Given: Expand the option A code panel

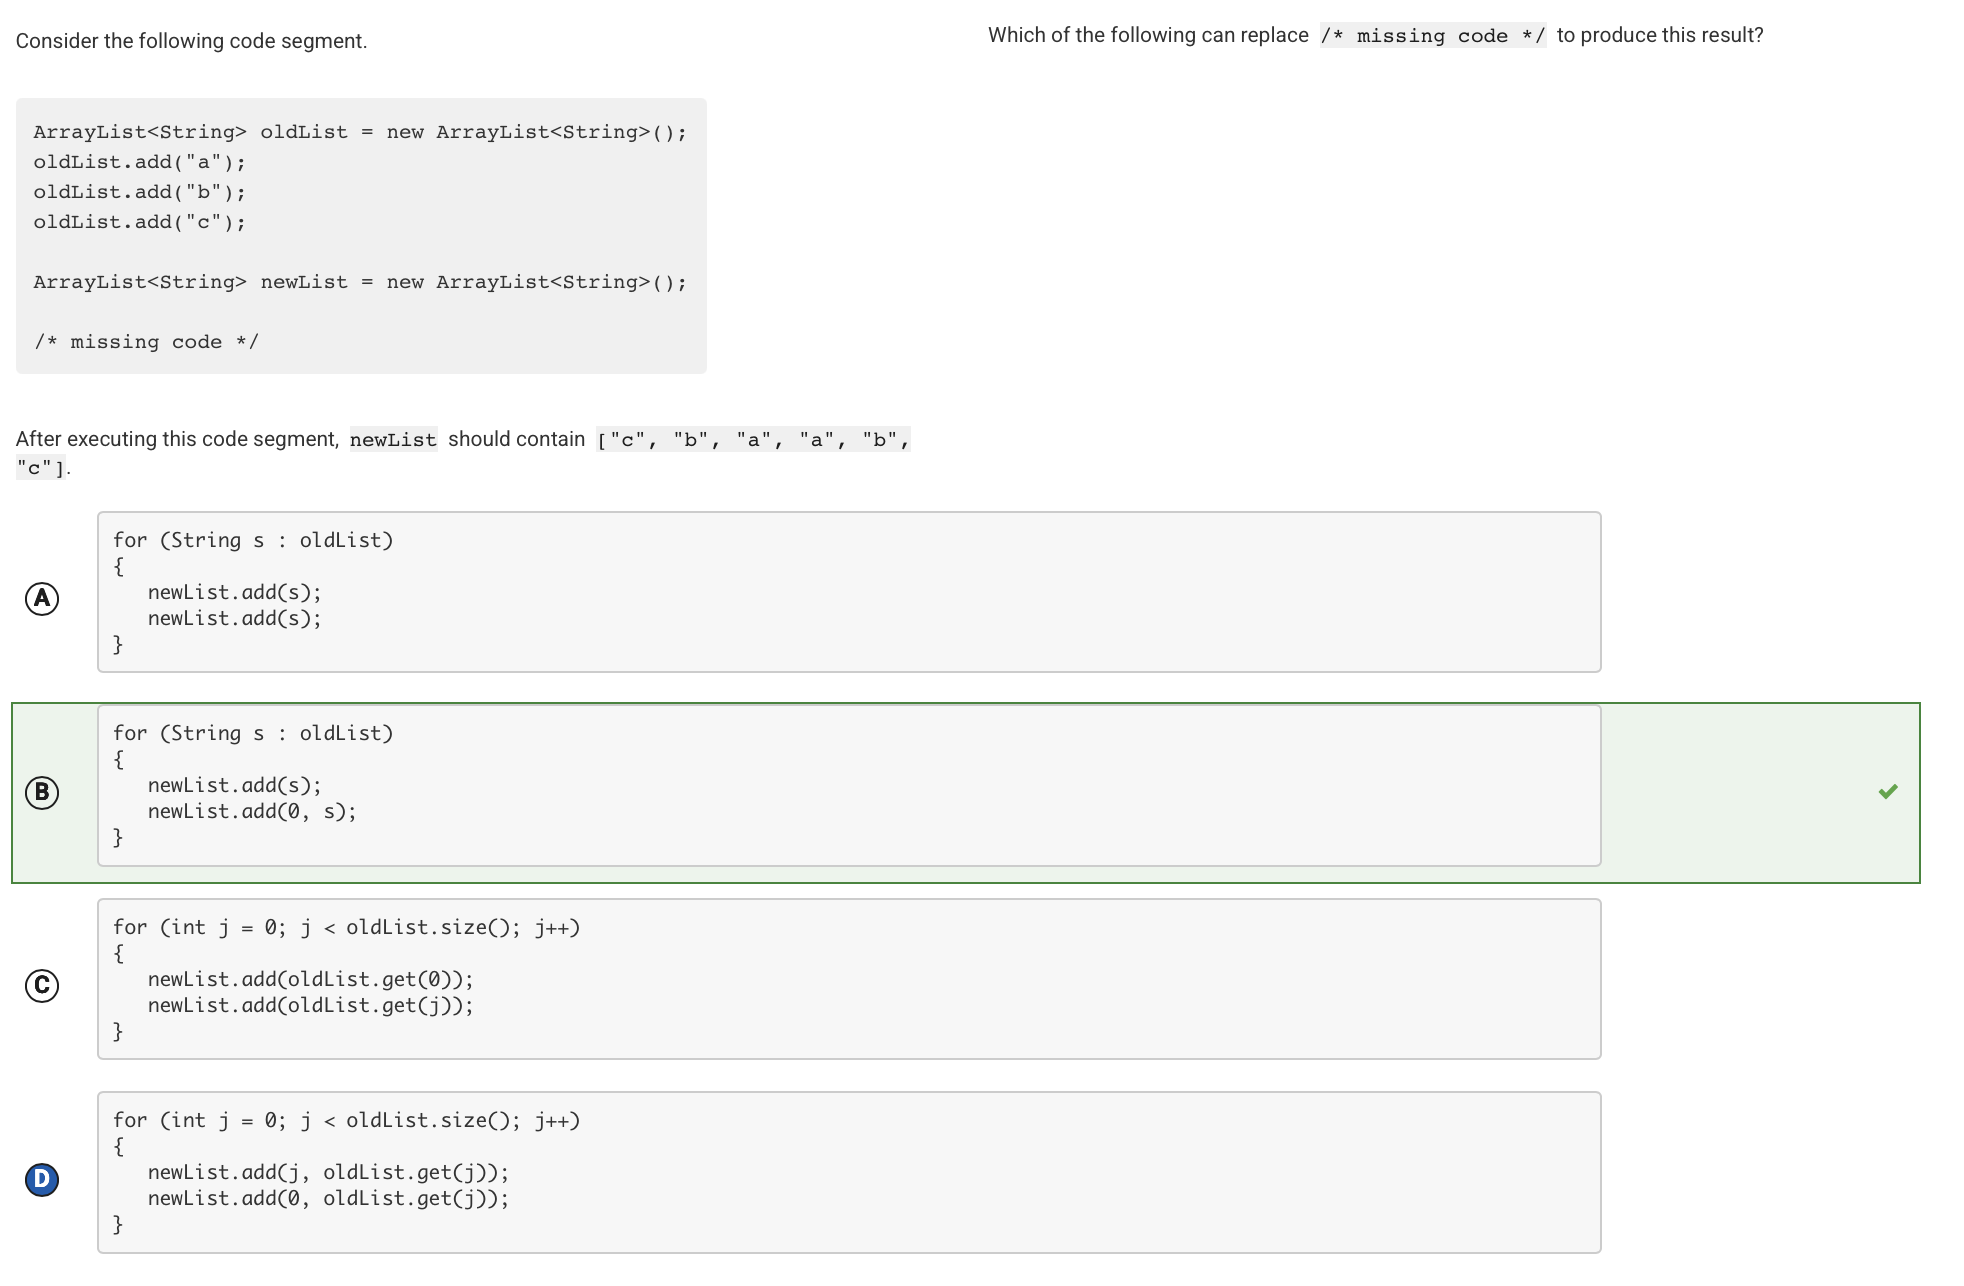Looking at the screenshot, I should [850, 592].
